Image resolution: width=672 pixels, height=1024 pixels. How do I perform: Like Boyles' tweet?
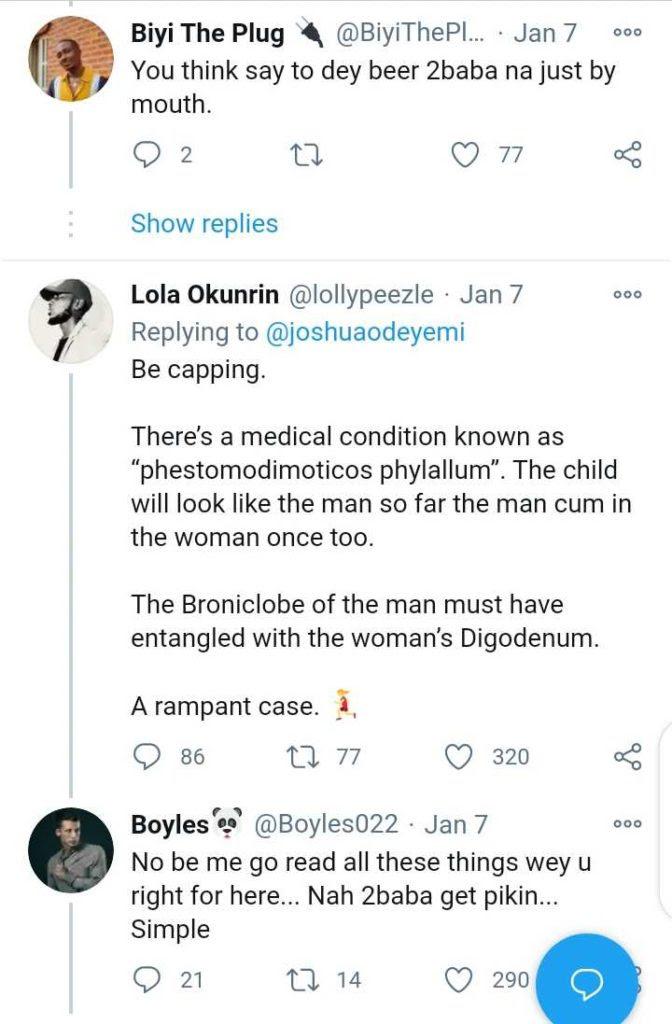tap(459, 980)
